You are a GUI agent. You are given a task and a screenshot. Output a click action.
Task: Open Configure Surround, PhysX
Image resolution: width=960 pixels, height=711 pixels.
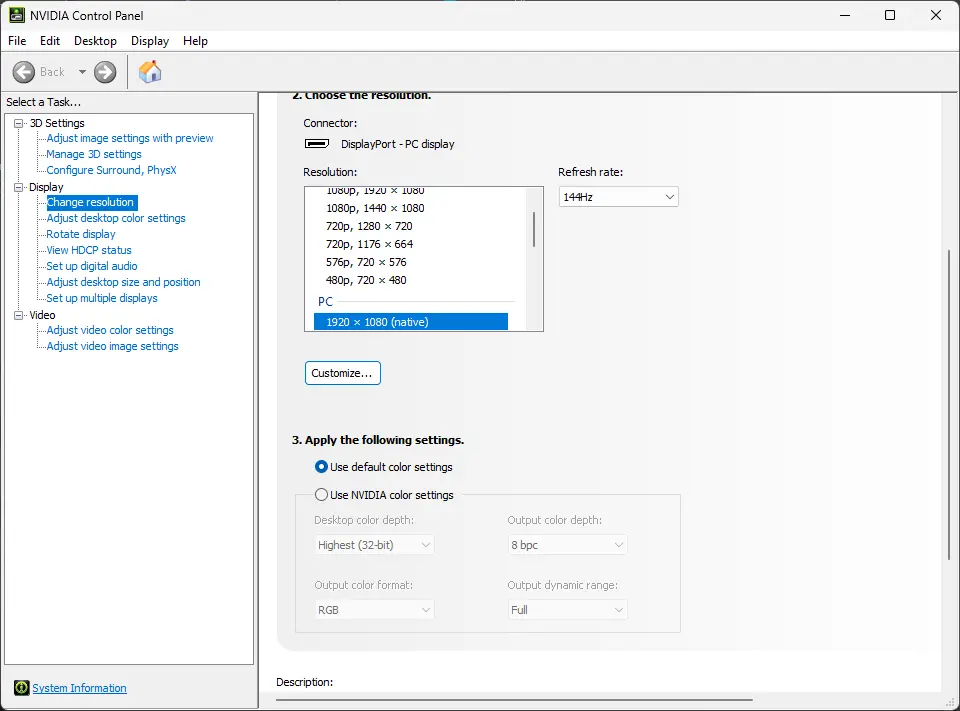(x=111, y=170)
